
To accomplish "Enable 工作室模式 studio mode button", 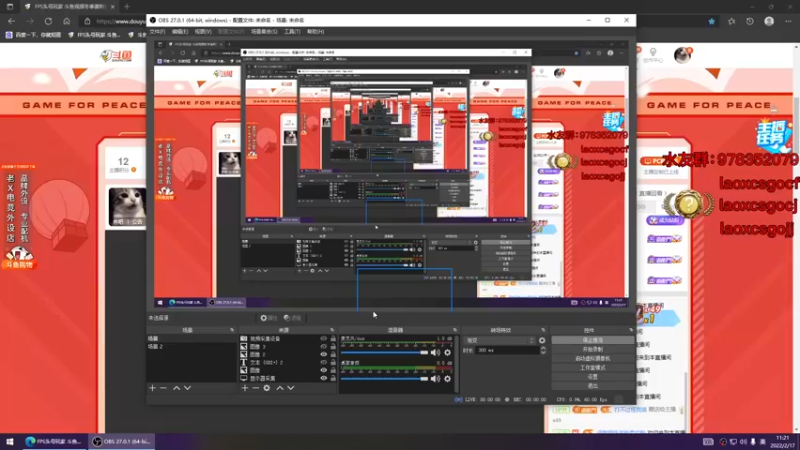I will pyautogui.click(x=592, y=368).
